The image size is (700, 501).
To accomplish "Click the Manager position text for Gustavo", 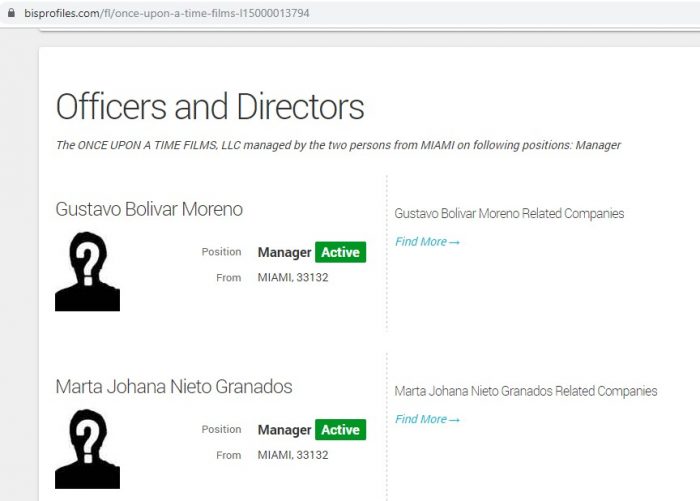I will 284,253.
